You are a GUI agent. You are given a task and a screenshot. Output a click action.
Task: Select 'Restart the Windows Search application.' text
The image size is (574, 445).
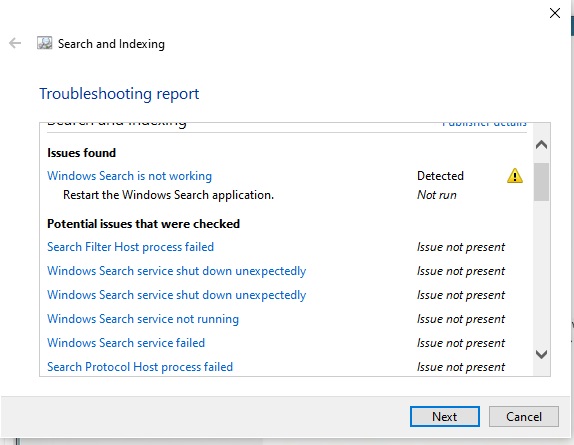pyautogui.click(x=168, y=195)
